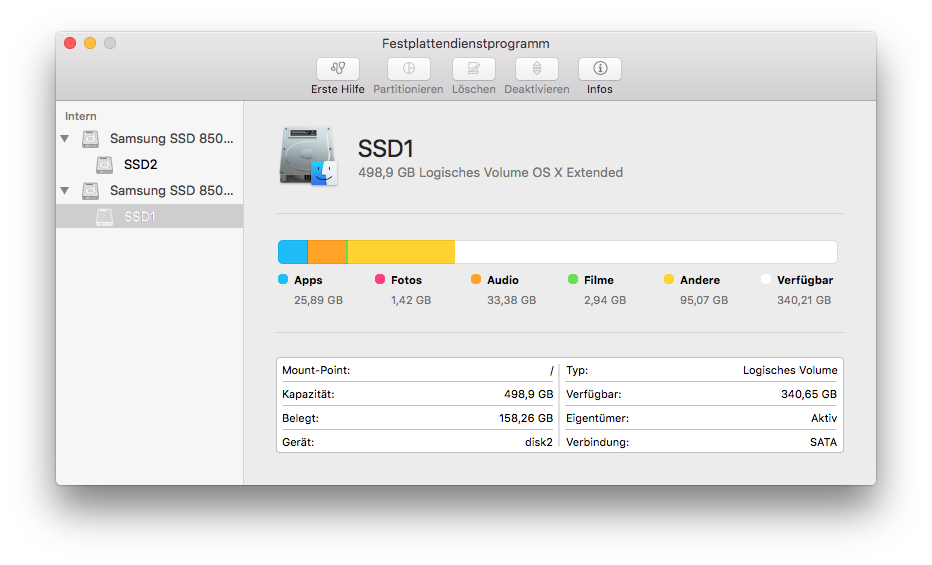Click the Mount-Point label
This screenshot has width=932, height=565.
[316, 370]
